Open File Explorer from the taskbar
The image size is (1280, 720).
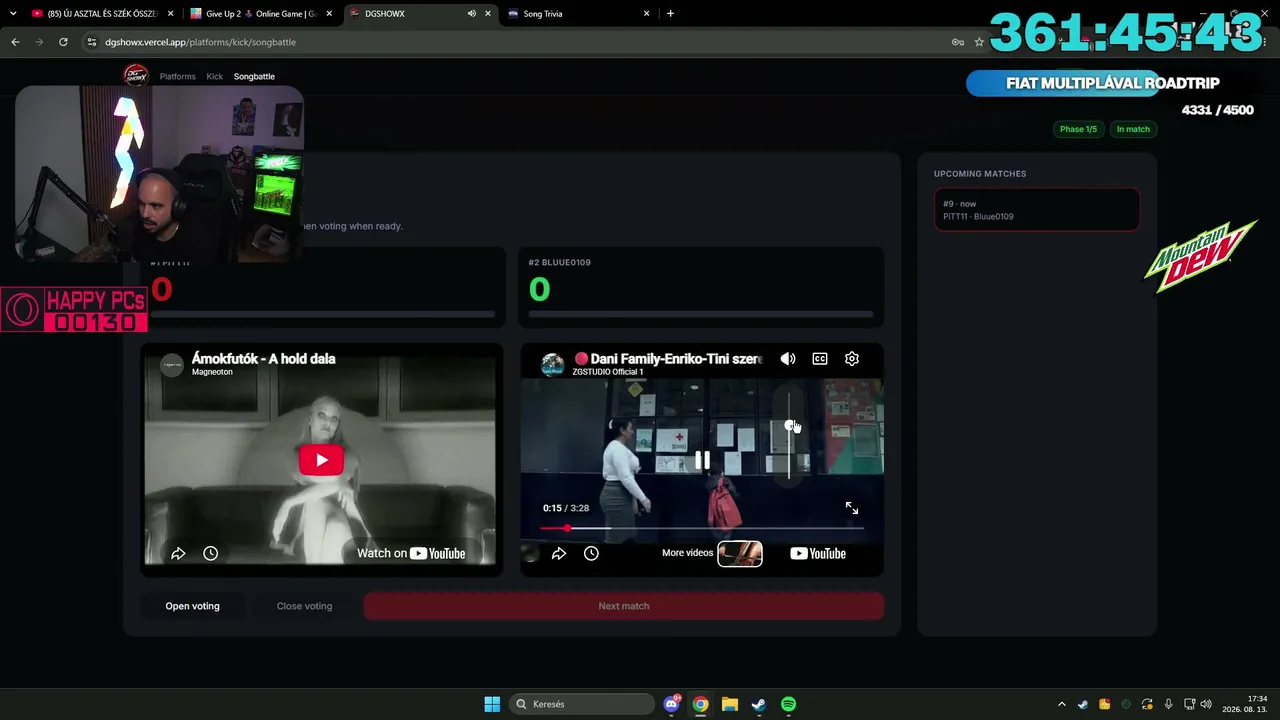click(x=730, y=704)
